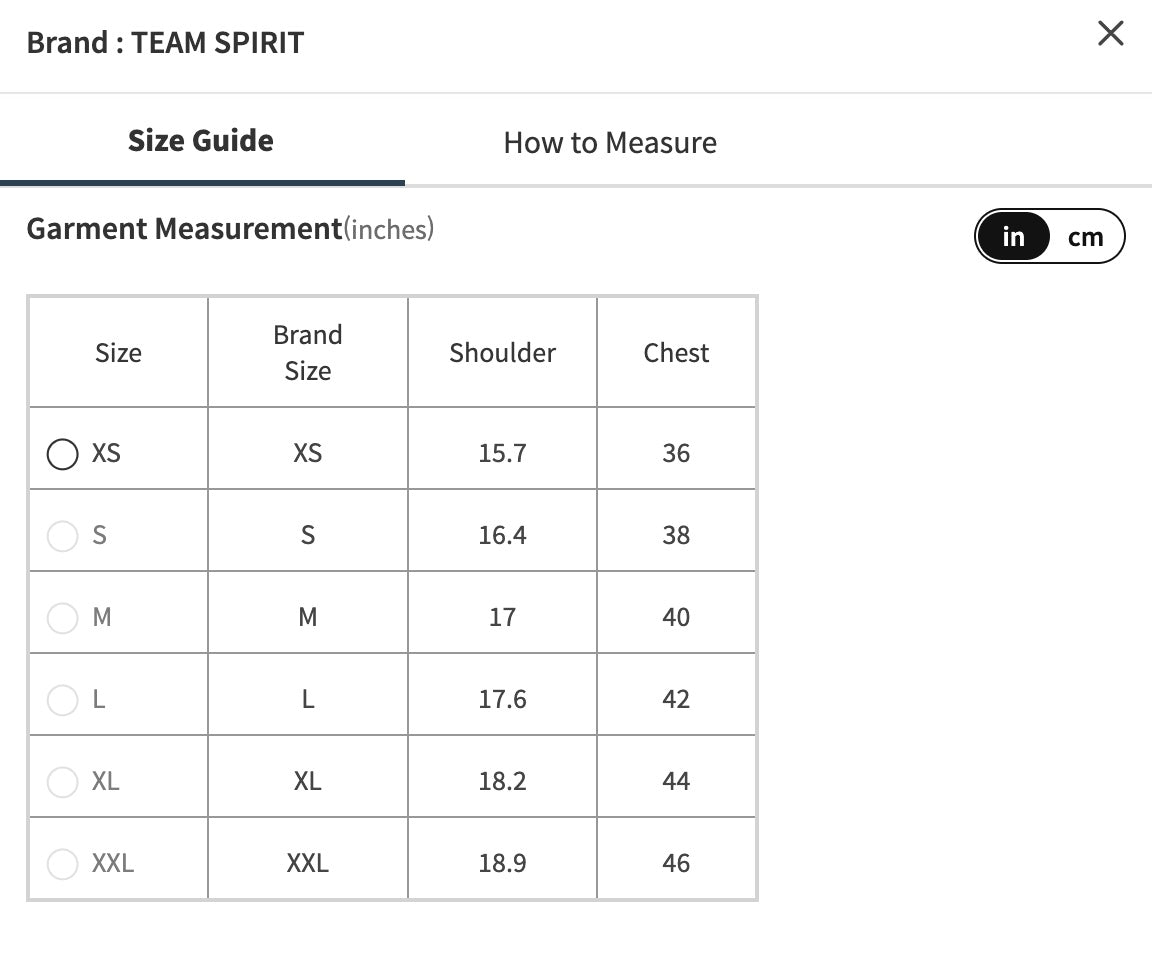Viewport: 1152px width, 956px height.
Task: Choose size S radio button
Action: coord(62,536)
